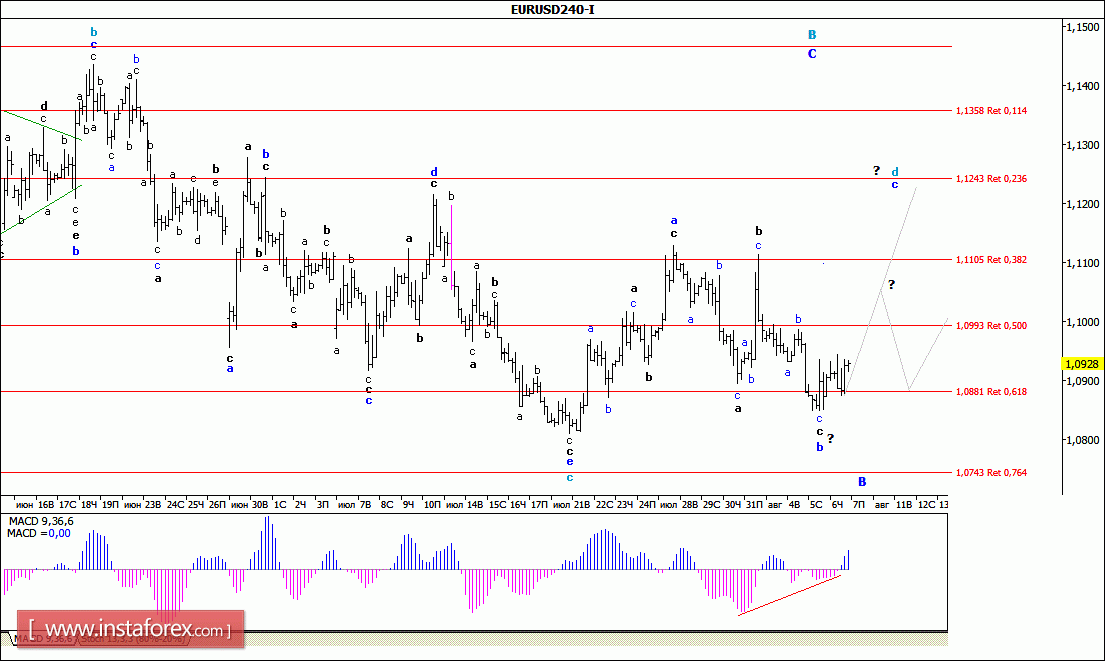The height and width of the screenshot is (661, 1105).
Task: Click the MACD 9,36,6 indicator label
Action: tap(40, 521)
